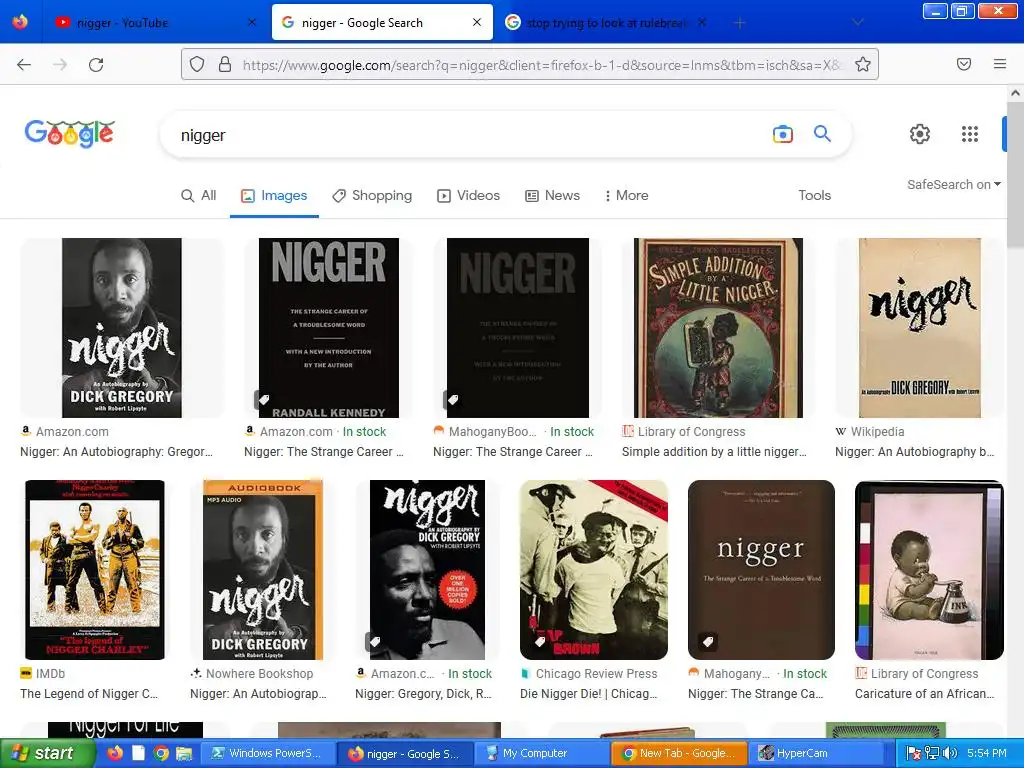Screen dimensions: 1024x768
Task: Focus the Firefox address bar URL
Action: coord(542,65)
